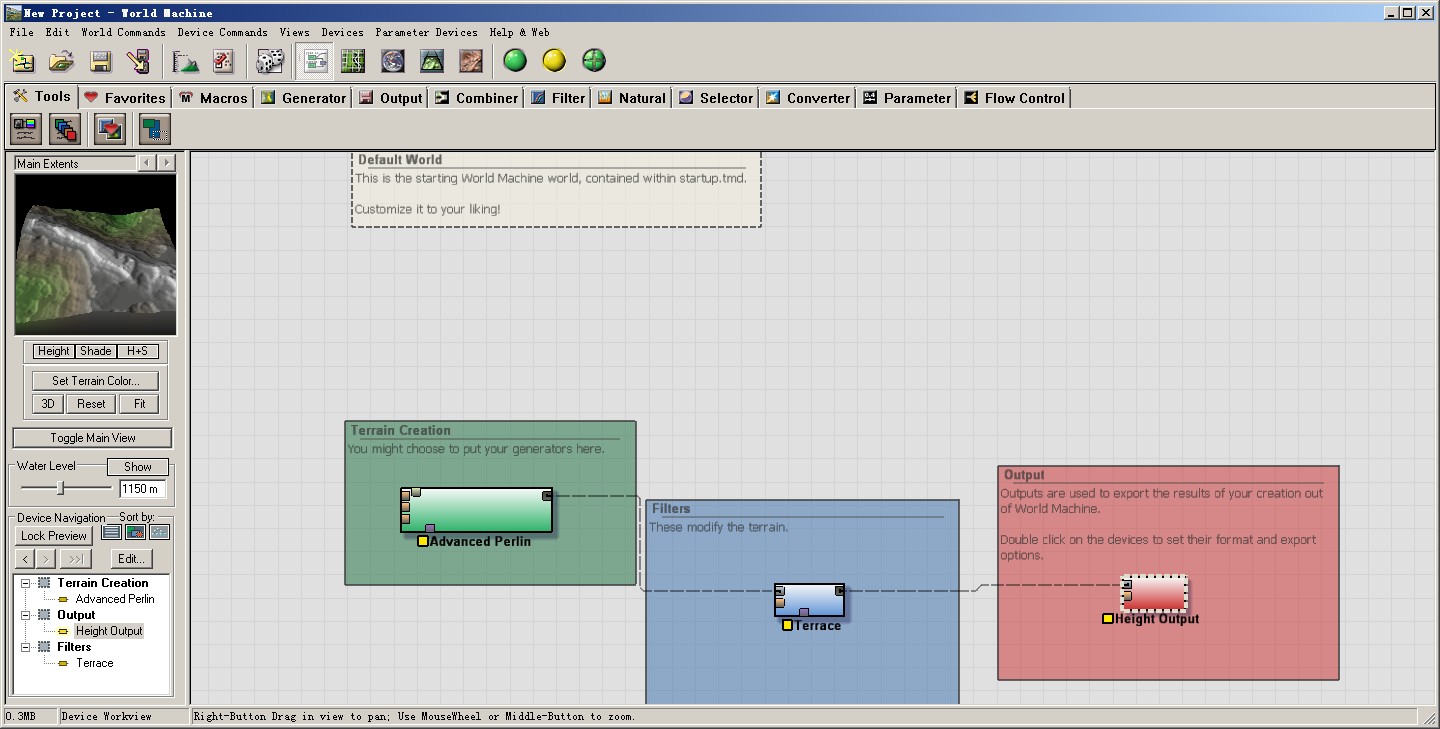The width and height of the screenshot is (1440, 729).
Task: Switch to the Filter tab
Action: [558, 98]
